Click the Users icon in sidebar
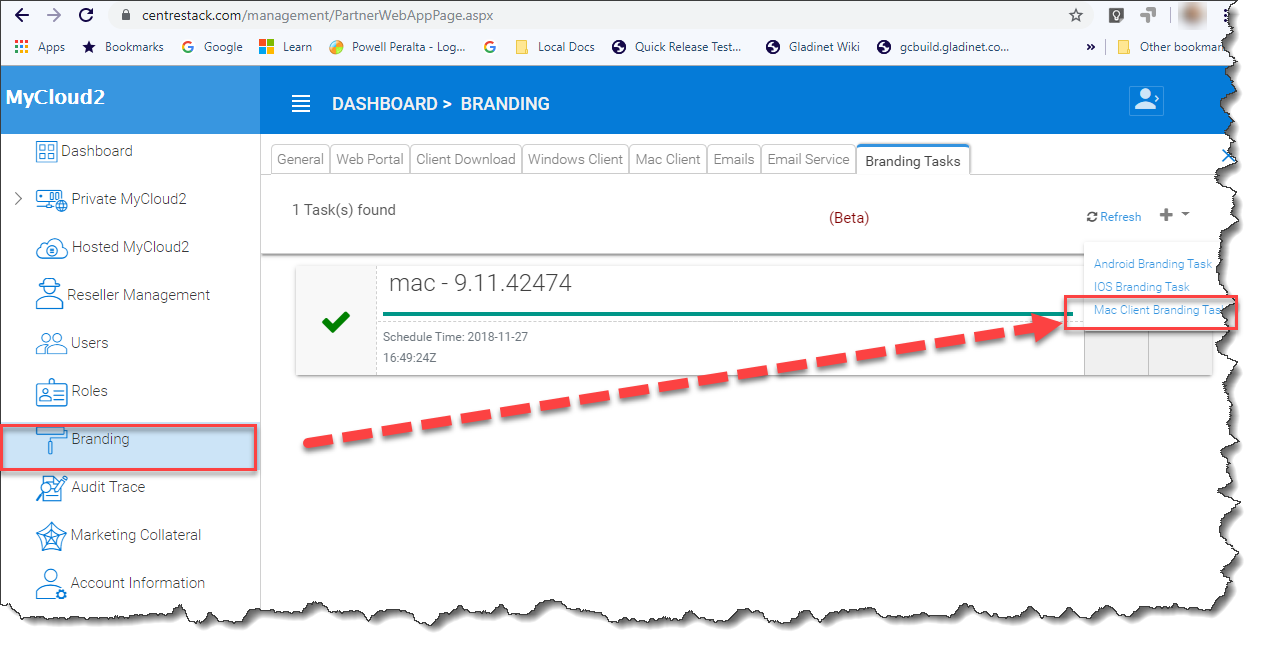The height and width of the screenshot is (647, 1262). click(x=51, y=343)
